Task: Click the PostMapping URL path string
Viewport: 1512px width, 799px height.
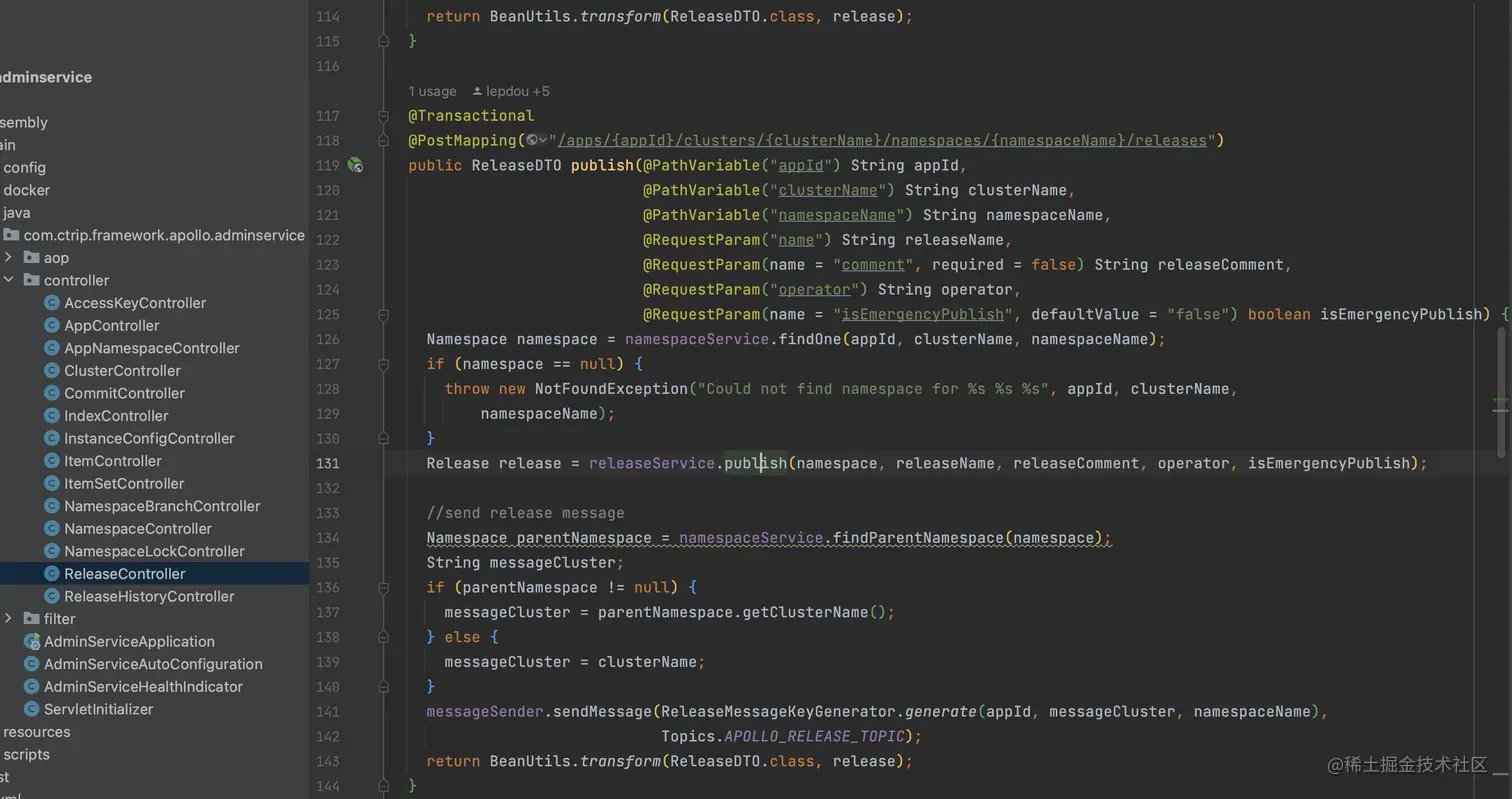Action: coord(883,140)
